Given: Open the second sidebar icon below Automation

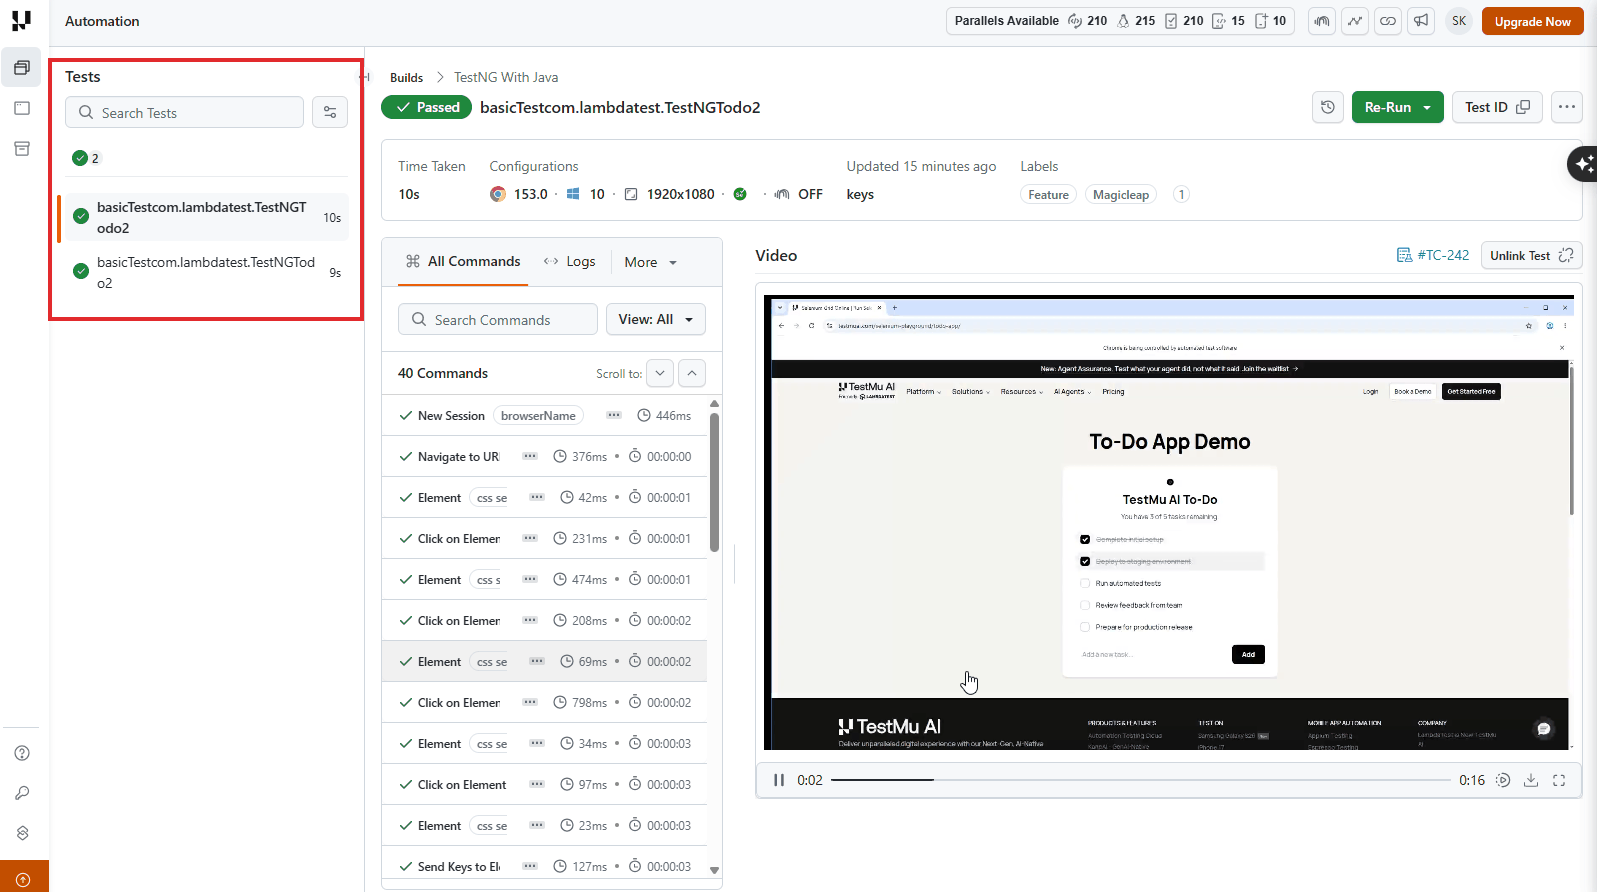Looking at the screenshot, I should [22, 108].
